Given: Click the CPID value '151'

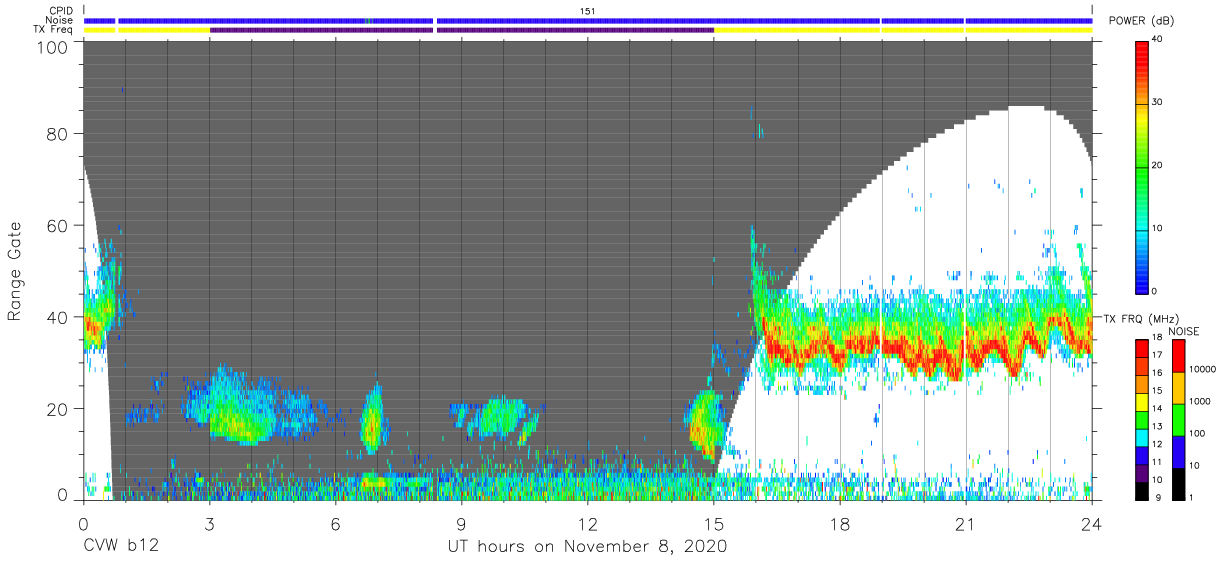Looking at the screenshot, I should pos(587,10).
